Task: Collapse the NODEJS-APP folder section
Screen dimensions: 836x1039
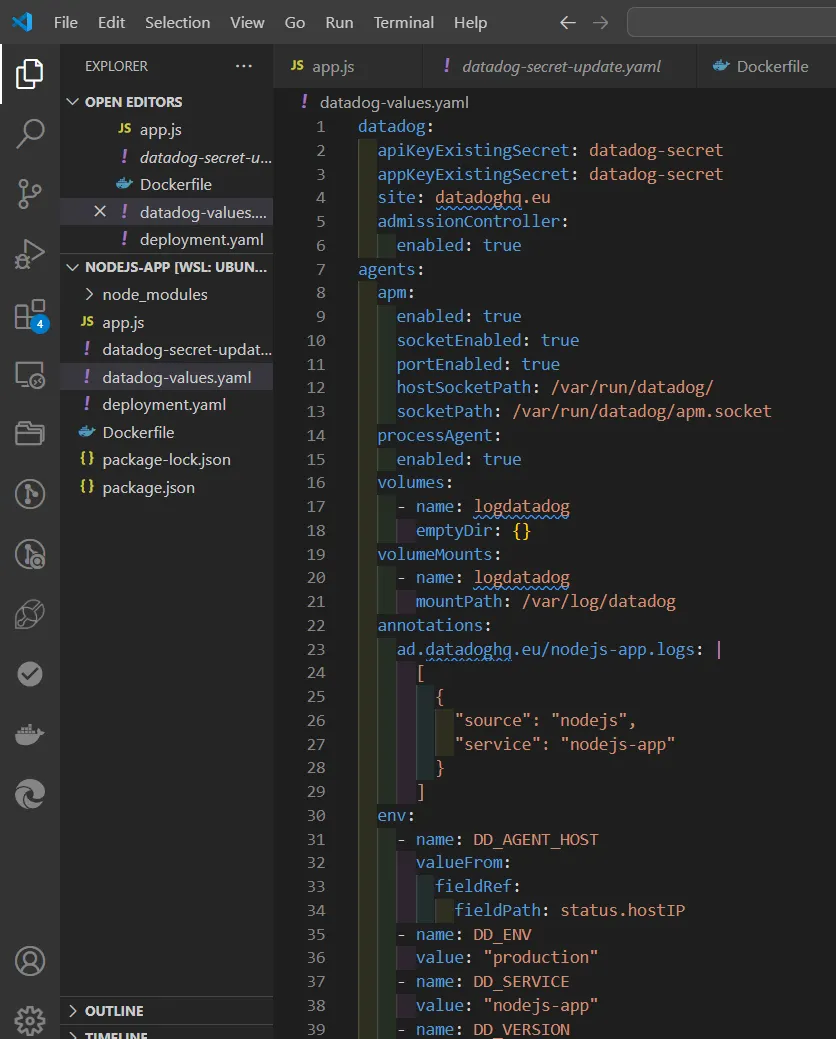Action: 167,267
